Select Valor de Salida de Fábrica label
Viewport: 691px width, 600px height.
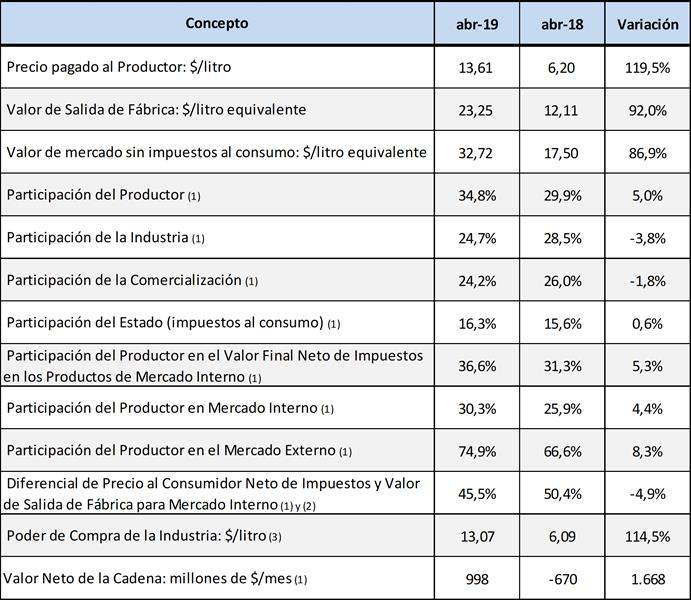click(156, 109)
